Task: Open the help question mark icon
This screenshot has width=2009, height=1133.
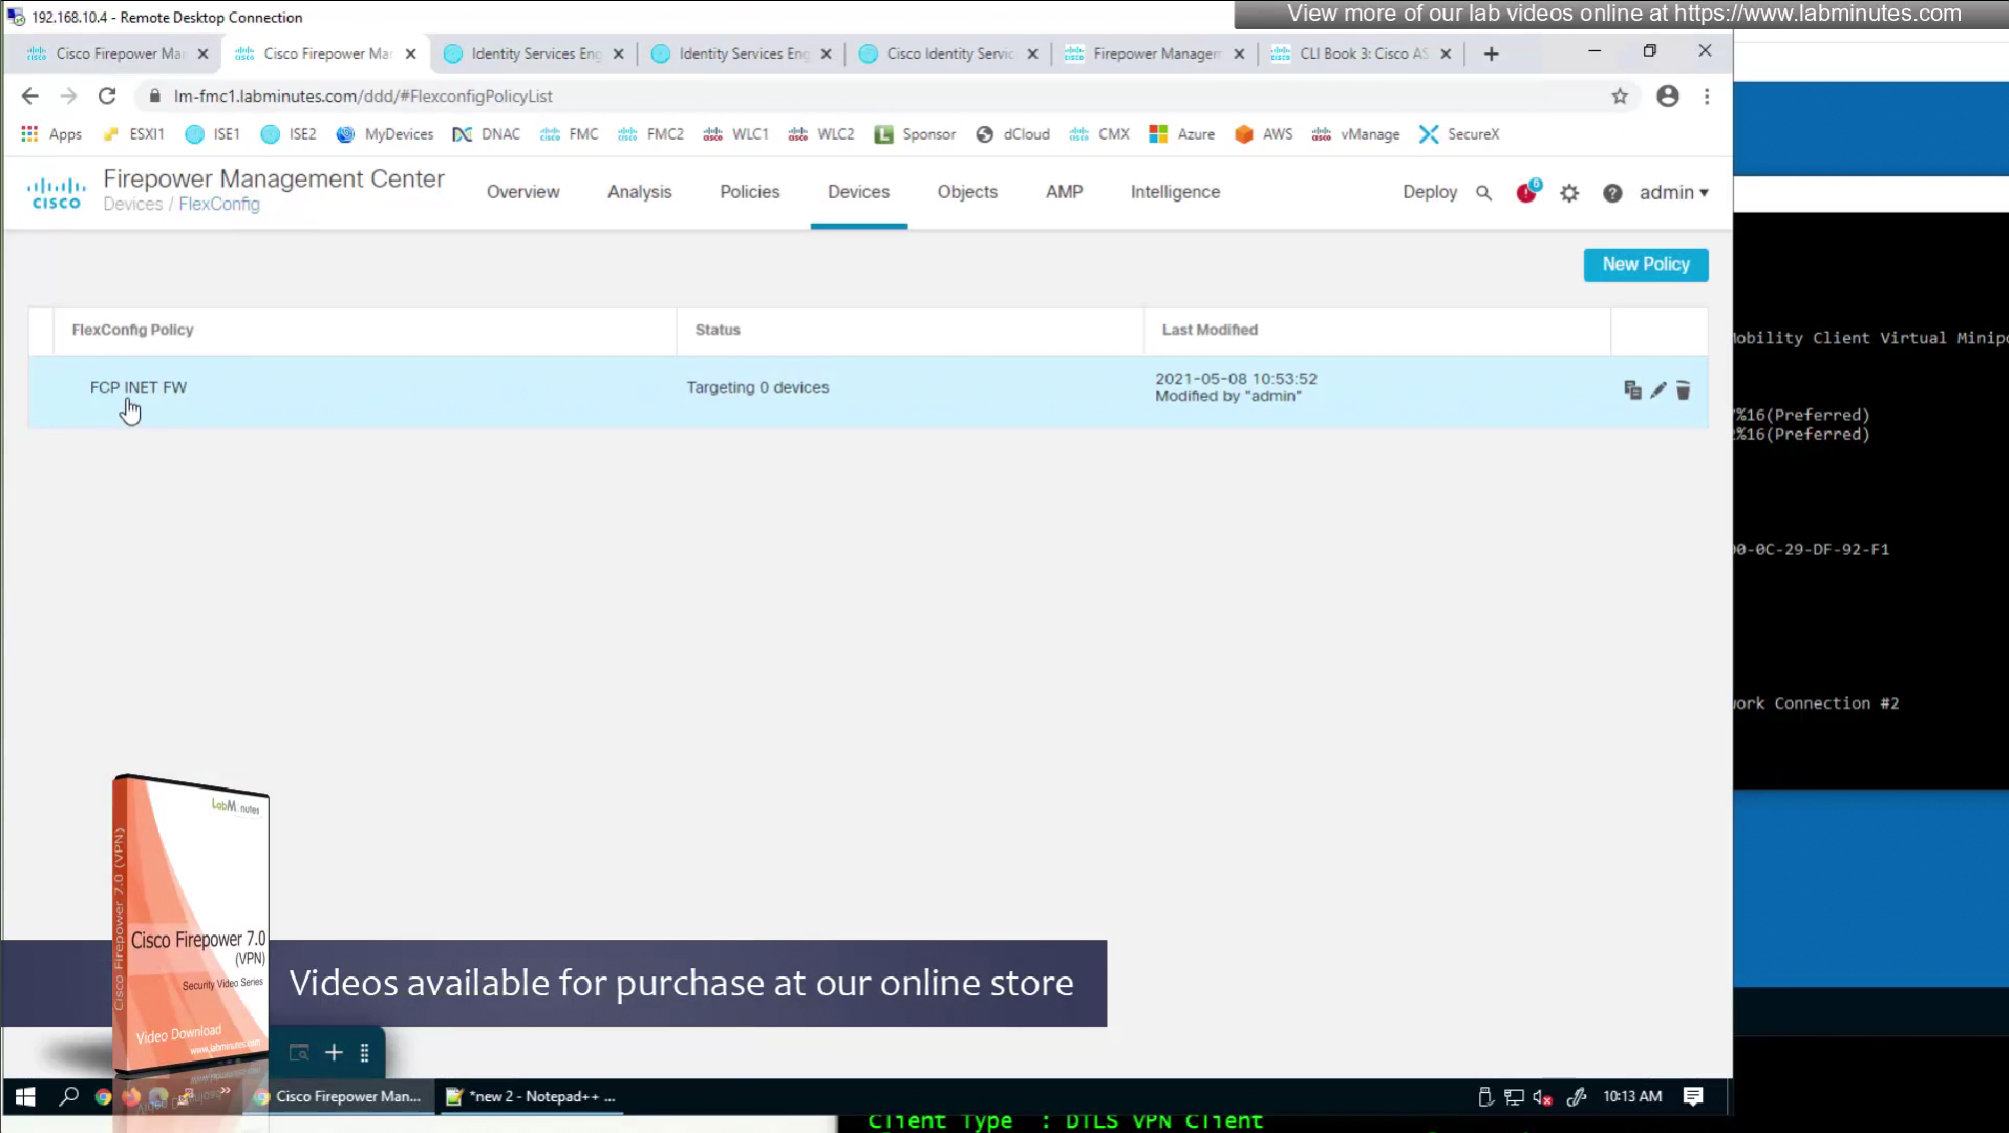Action: coord(1612,193)
